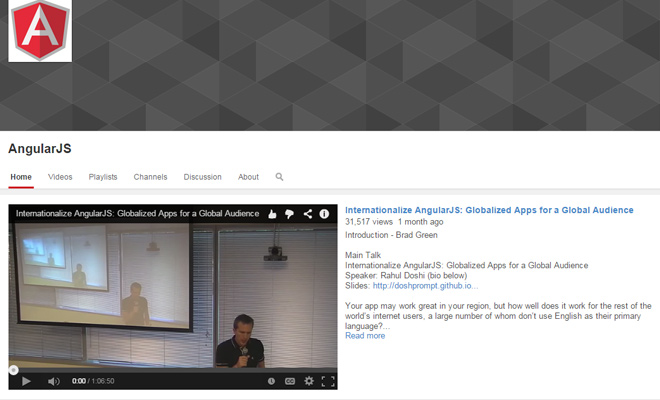Select the Home tab
The height and width of the screenshot is (400, 660).
point(21,177)
